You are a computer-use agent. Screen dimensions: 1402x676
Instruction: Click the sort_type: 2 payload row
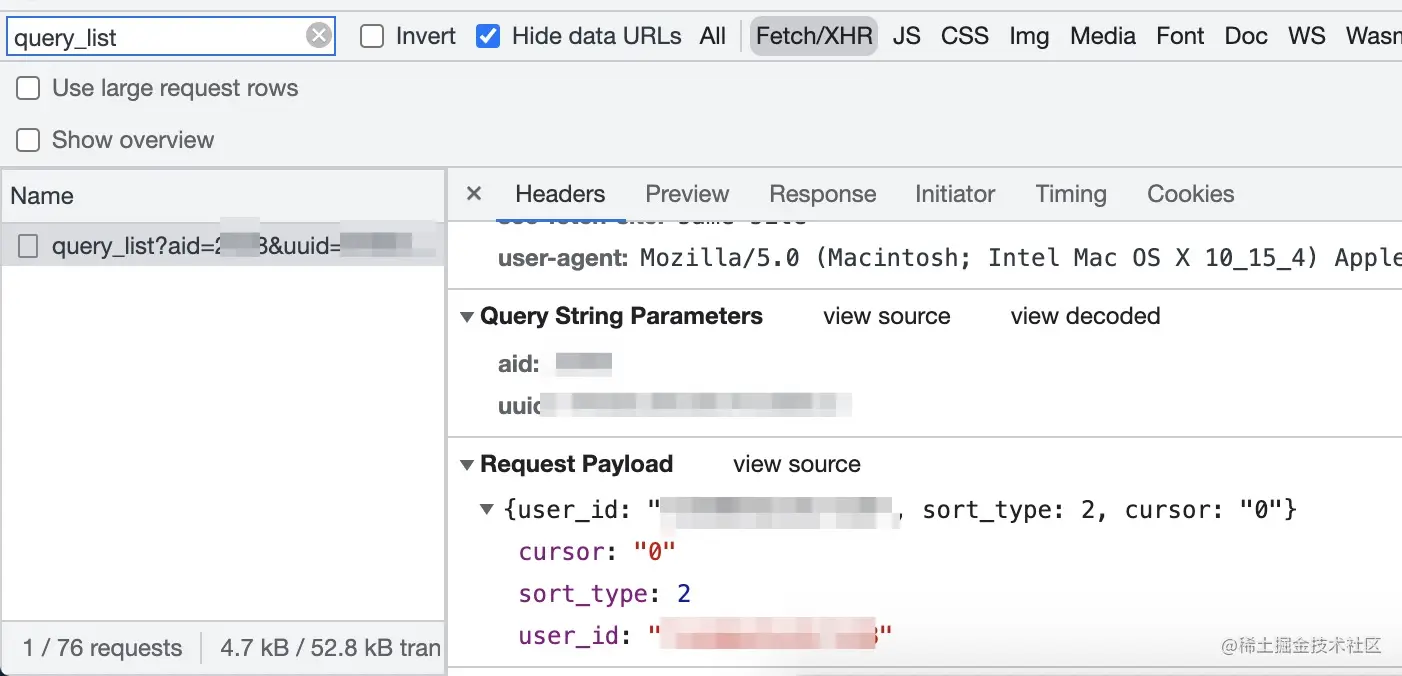[605, 594]
